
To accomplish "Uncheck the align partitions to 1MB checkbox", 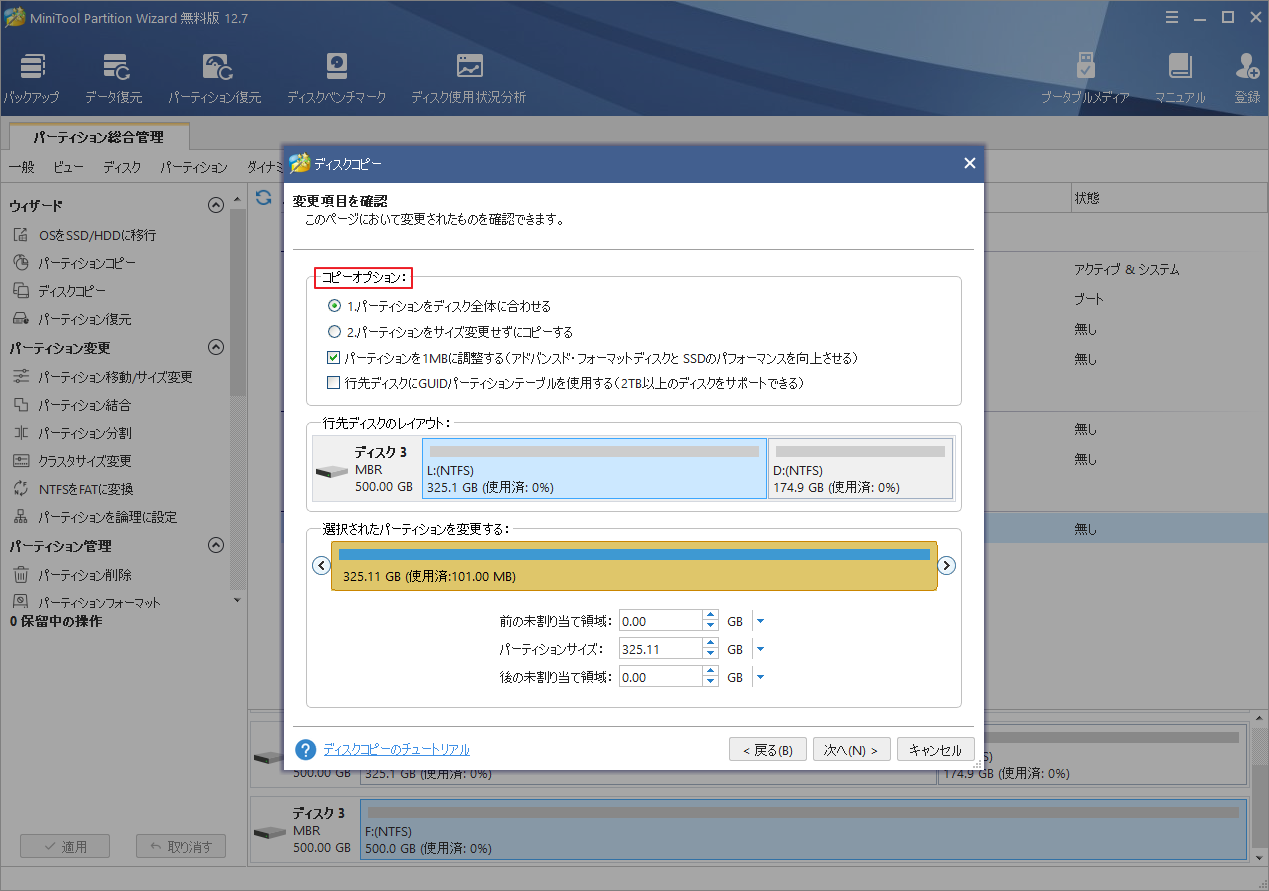I will pyautogui.click(x=334, y=357).
